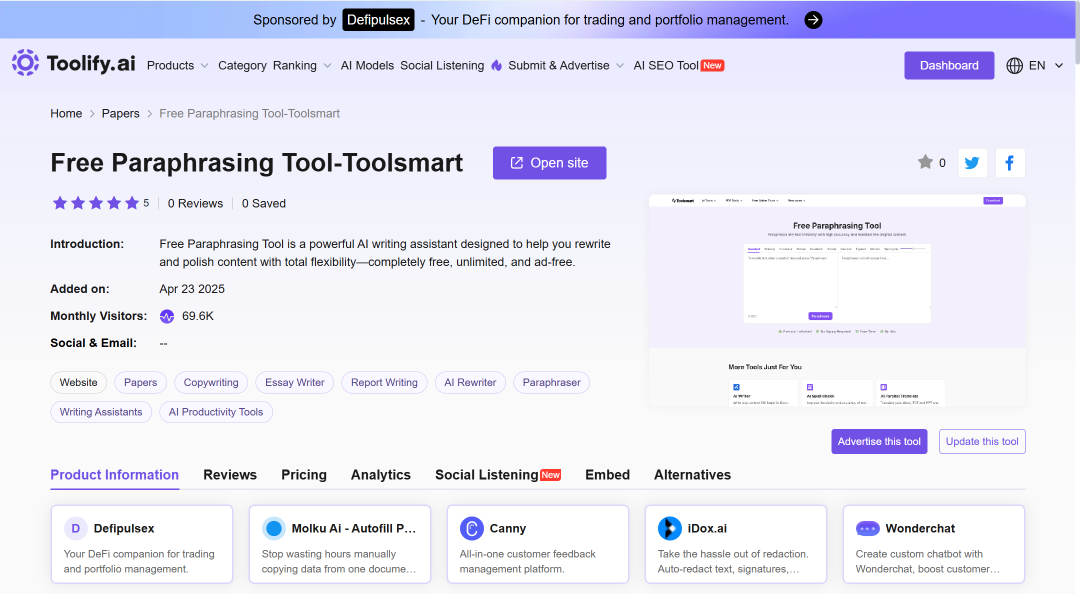Switch to the Reviews tab
Screen dimensions: 1080x594
(x=230, y=475)
